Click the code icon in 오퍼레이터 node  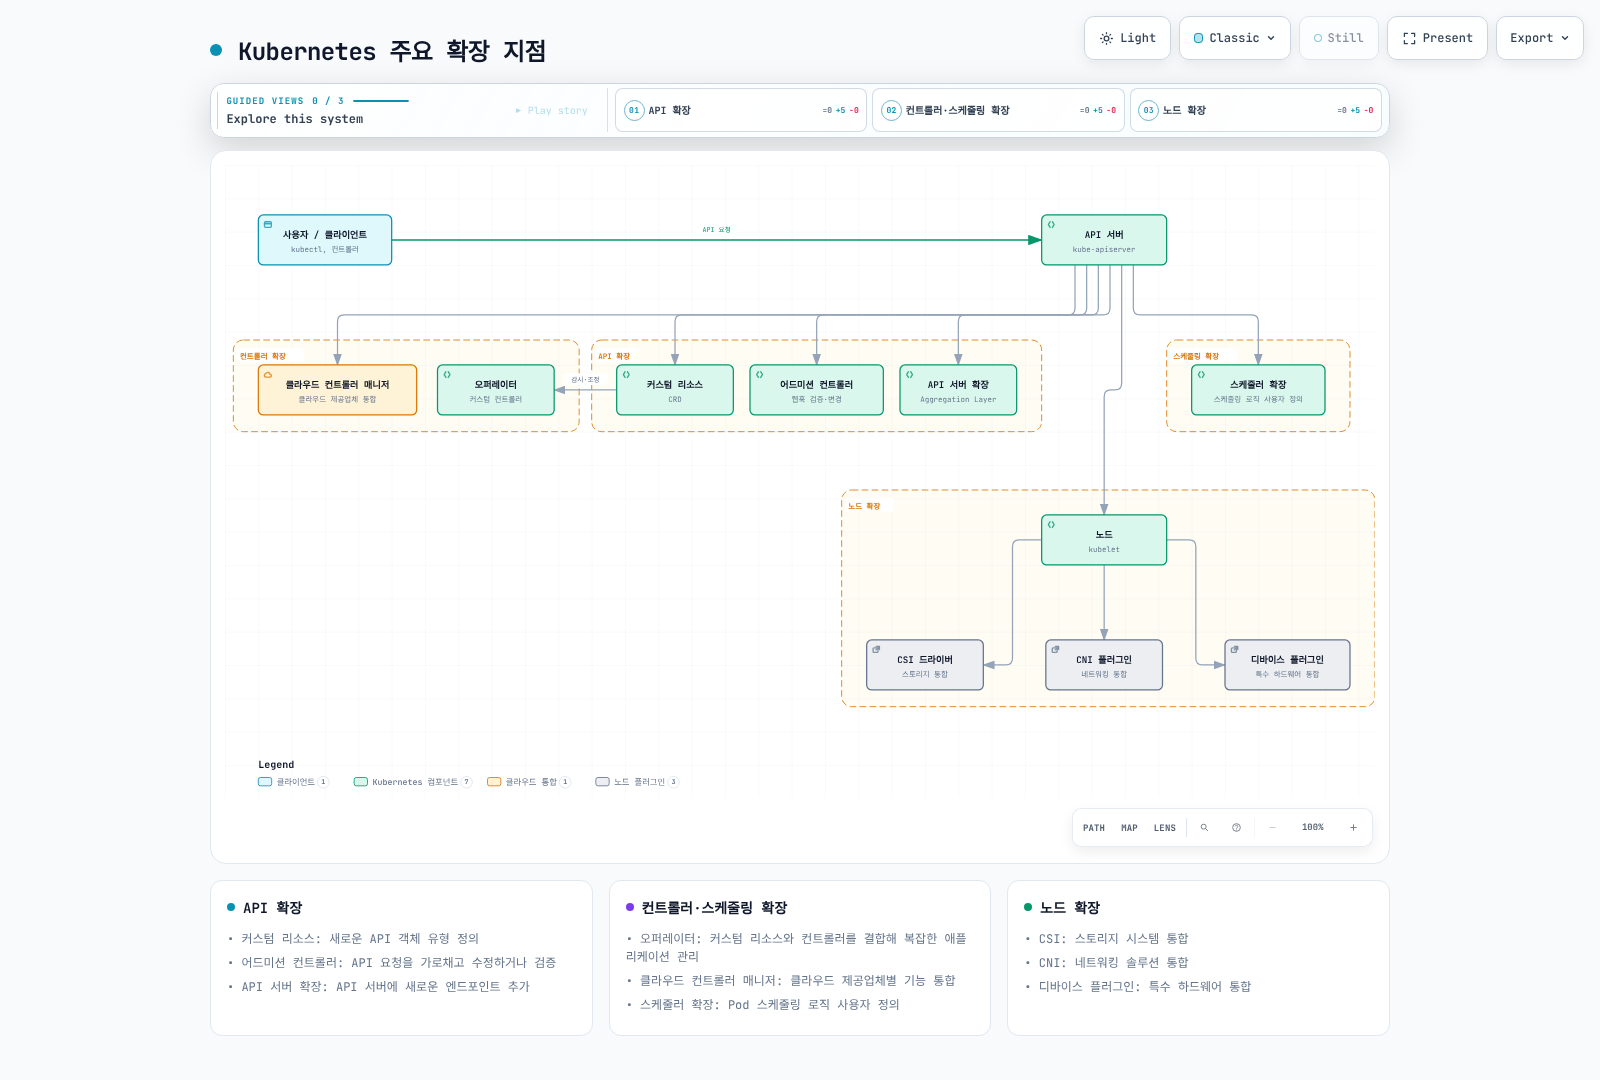tap(447, 375)
